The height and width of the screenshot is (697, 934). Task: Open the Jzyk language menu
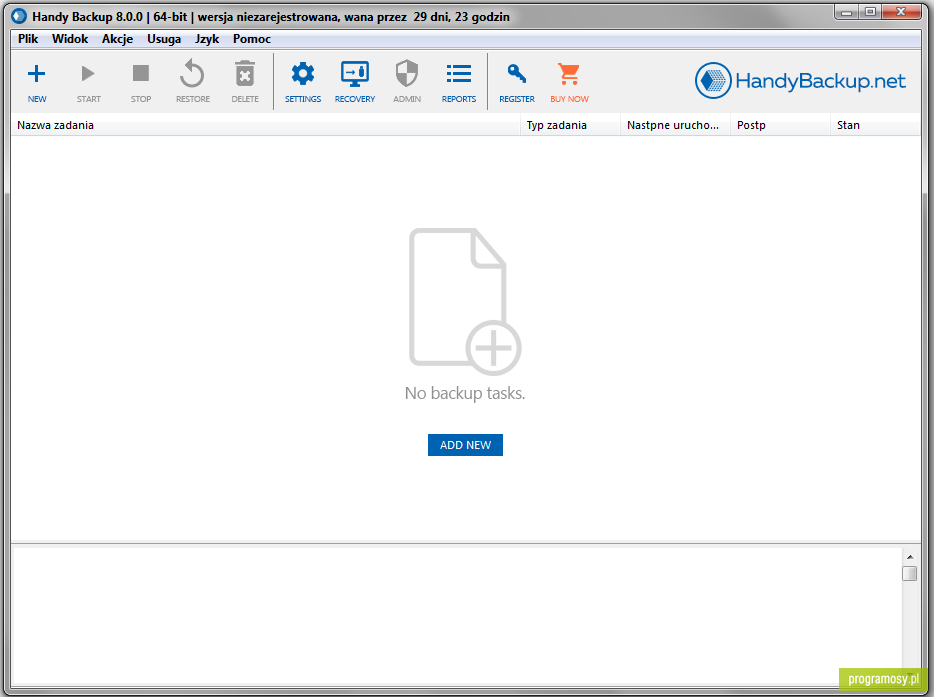207,39
